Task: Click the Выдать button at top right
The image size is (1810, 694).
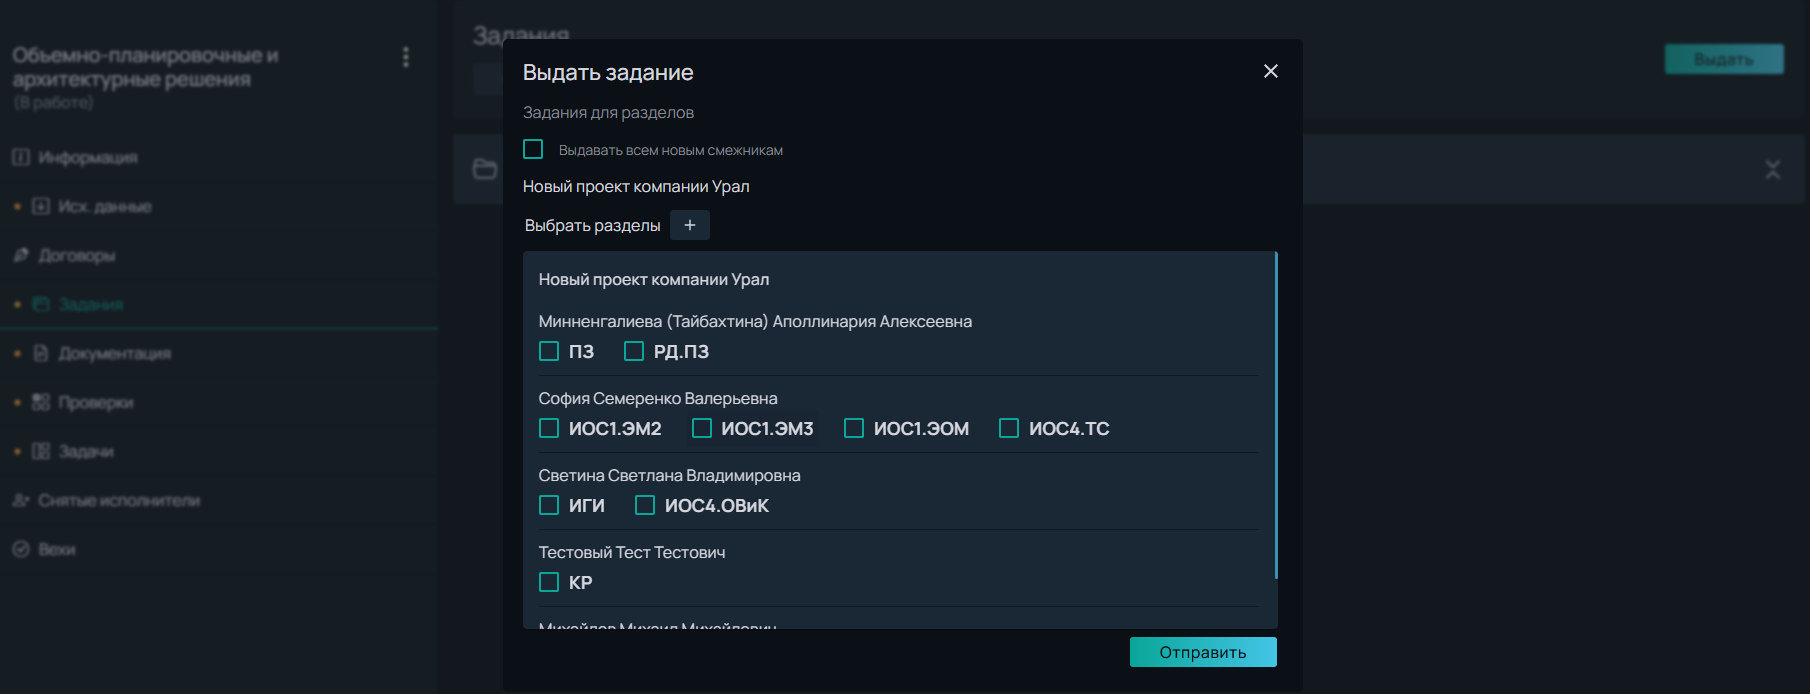Action: 1723,59
